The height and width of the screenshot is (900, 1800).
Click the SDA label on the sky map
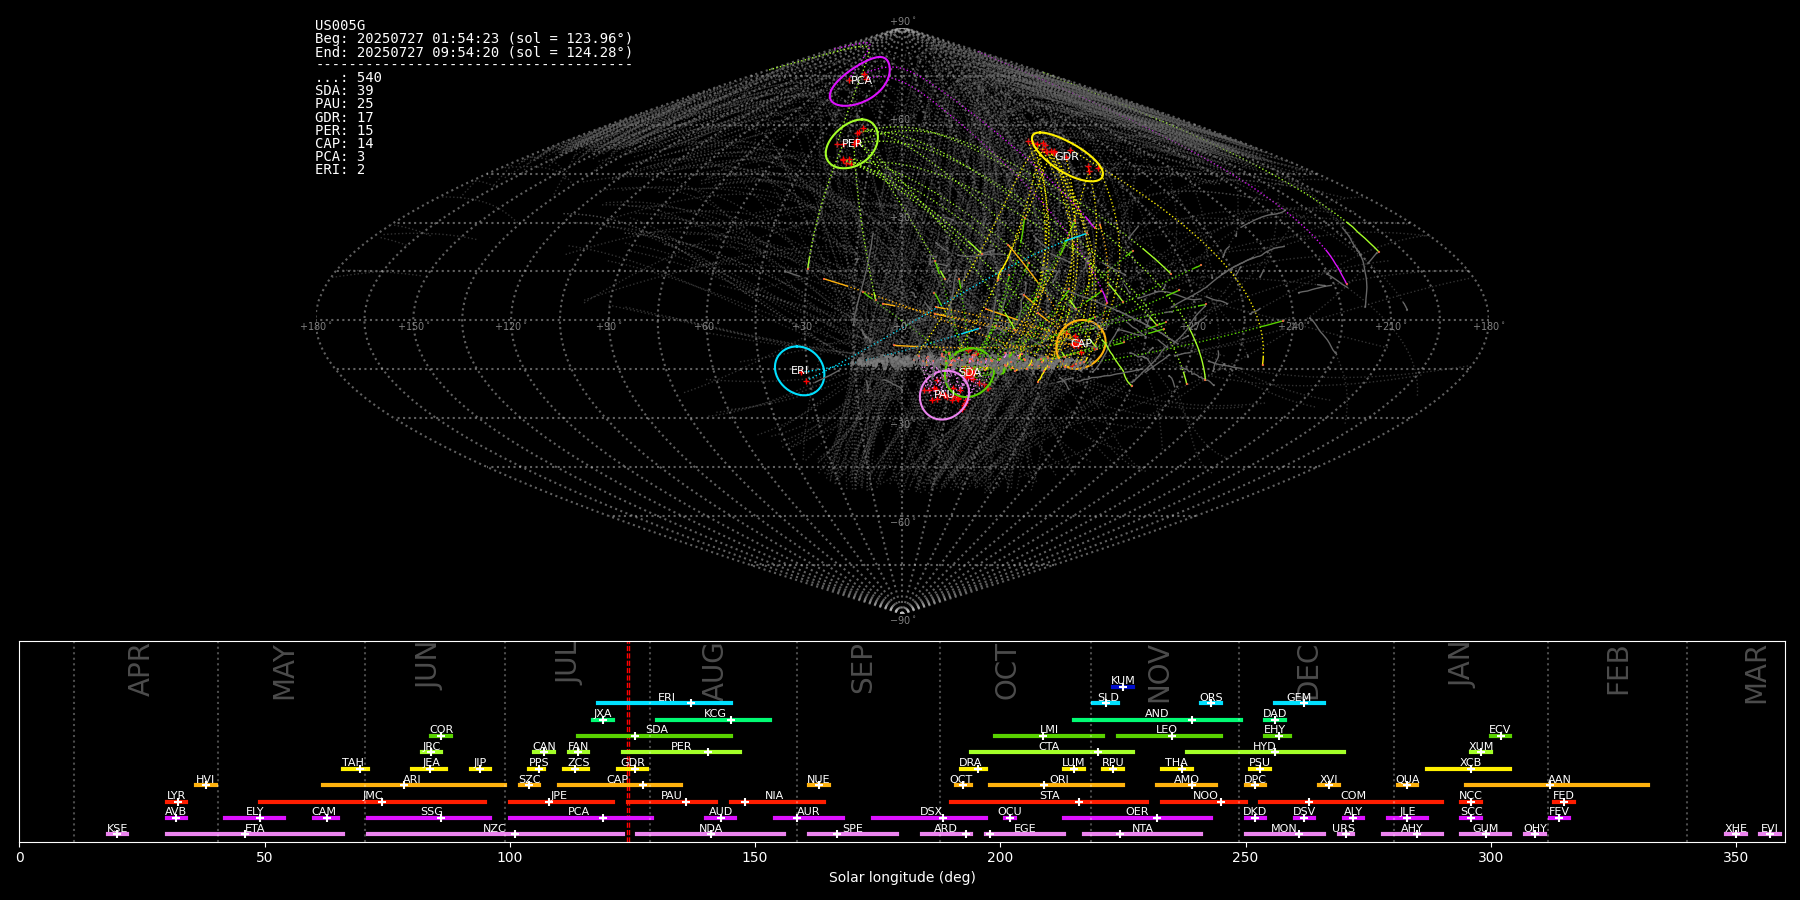[970, 373]
